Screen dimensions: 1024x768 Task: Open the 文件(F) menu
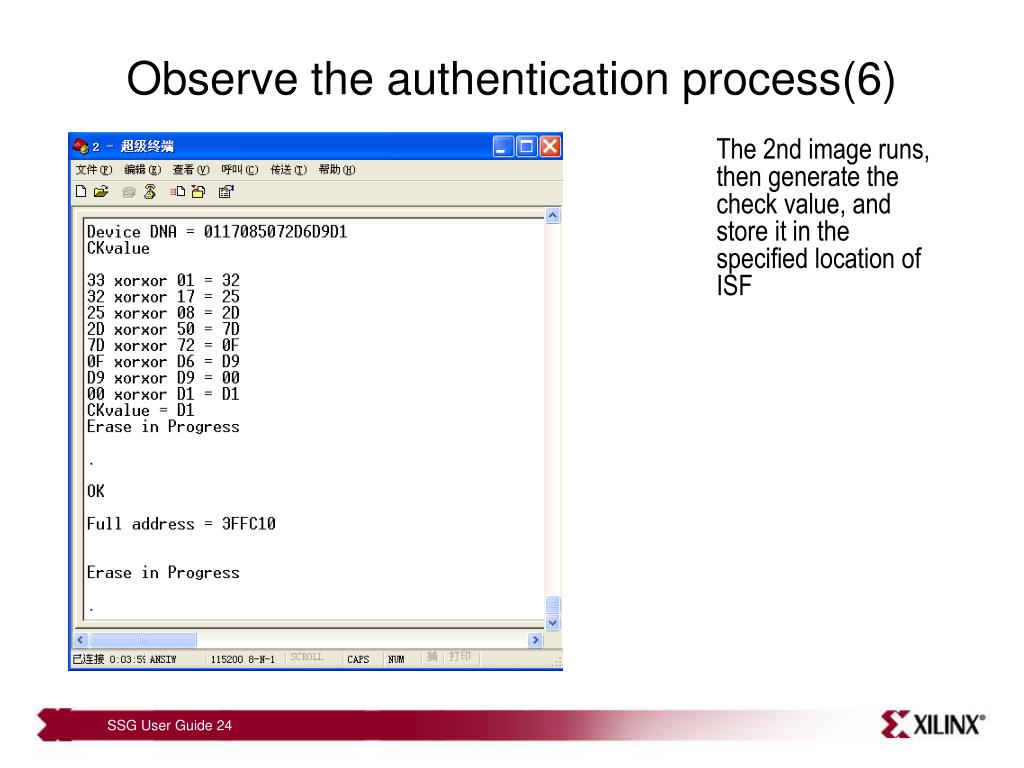pos(93,170)
